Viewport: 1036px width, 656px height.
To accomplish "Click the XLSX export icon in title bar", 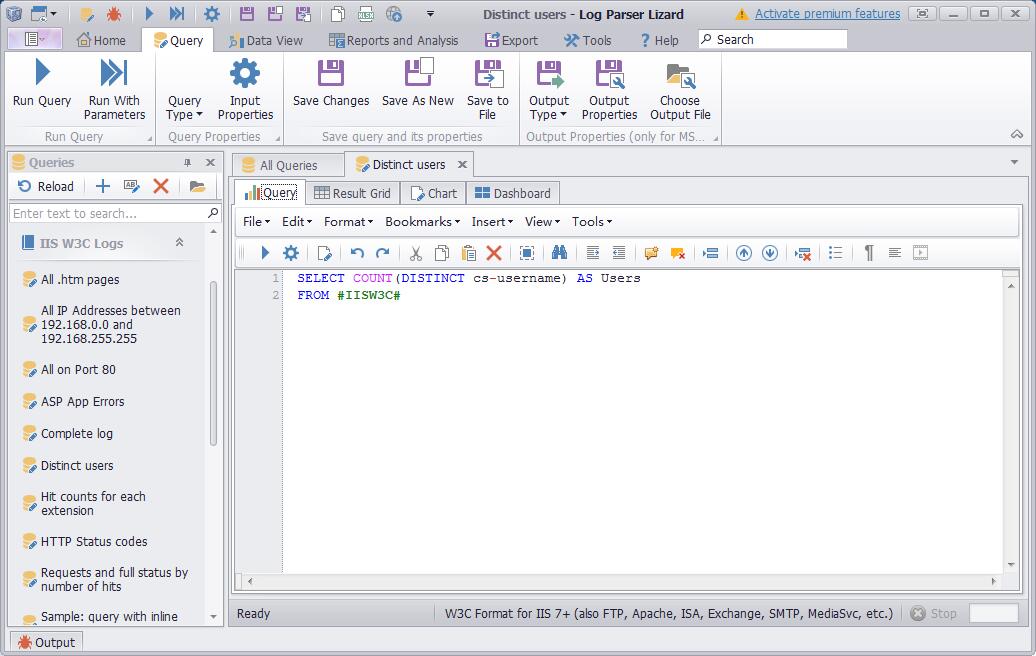I will point(366,14).
